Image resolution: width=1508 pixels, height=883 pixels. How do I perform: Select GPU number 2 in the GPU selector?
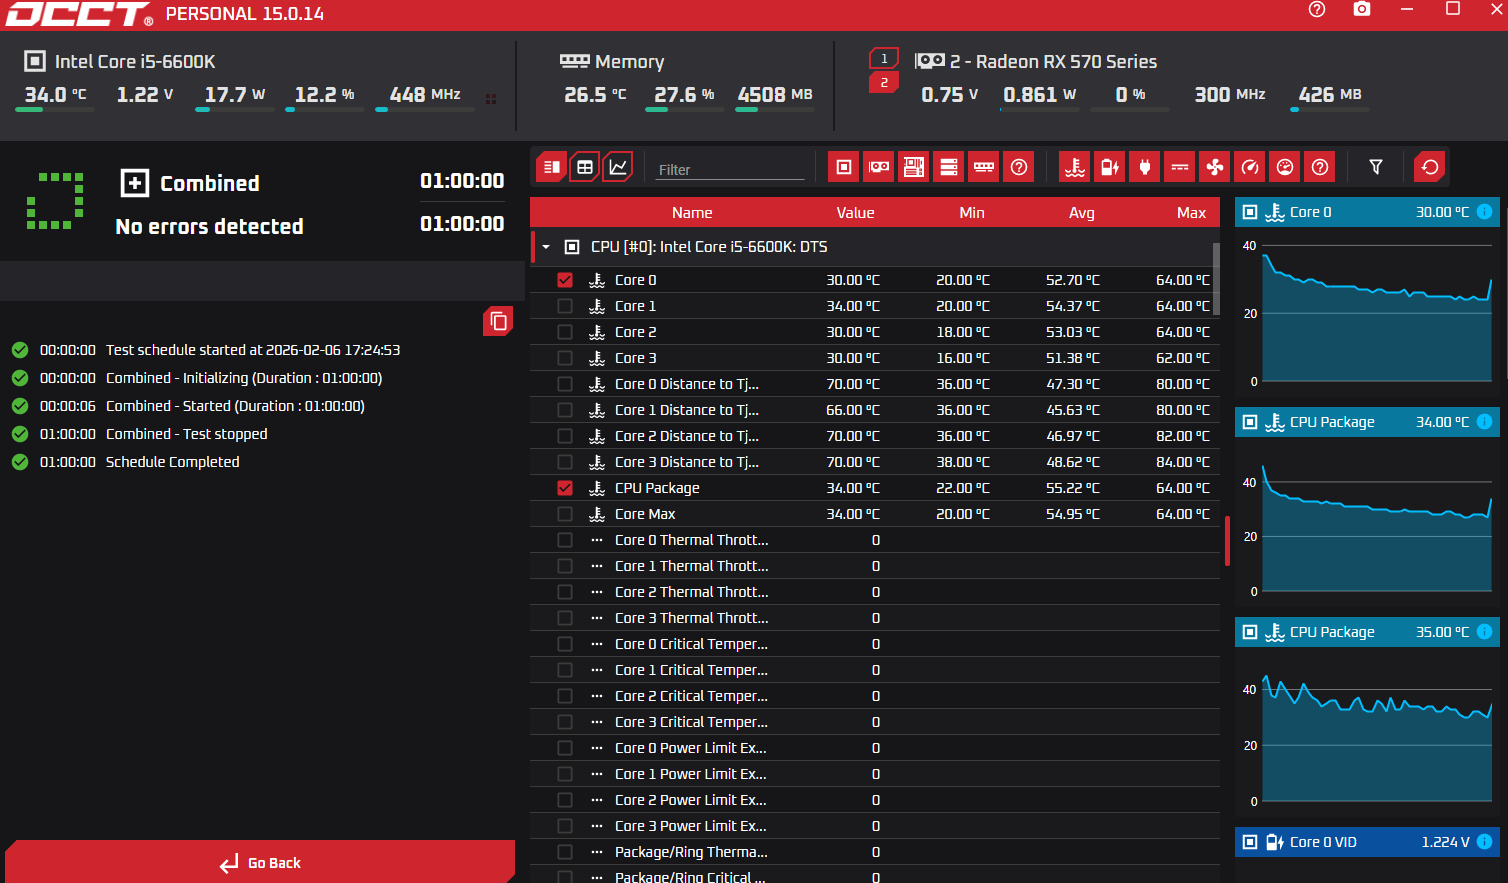(884, 83)
